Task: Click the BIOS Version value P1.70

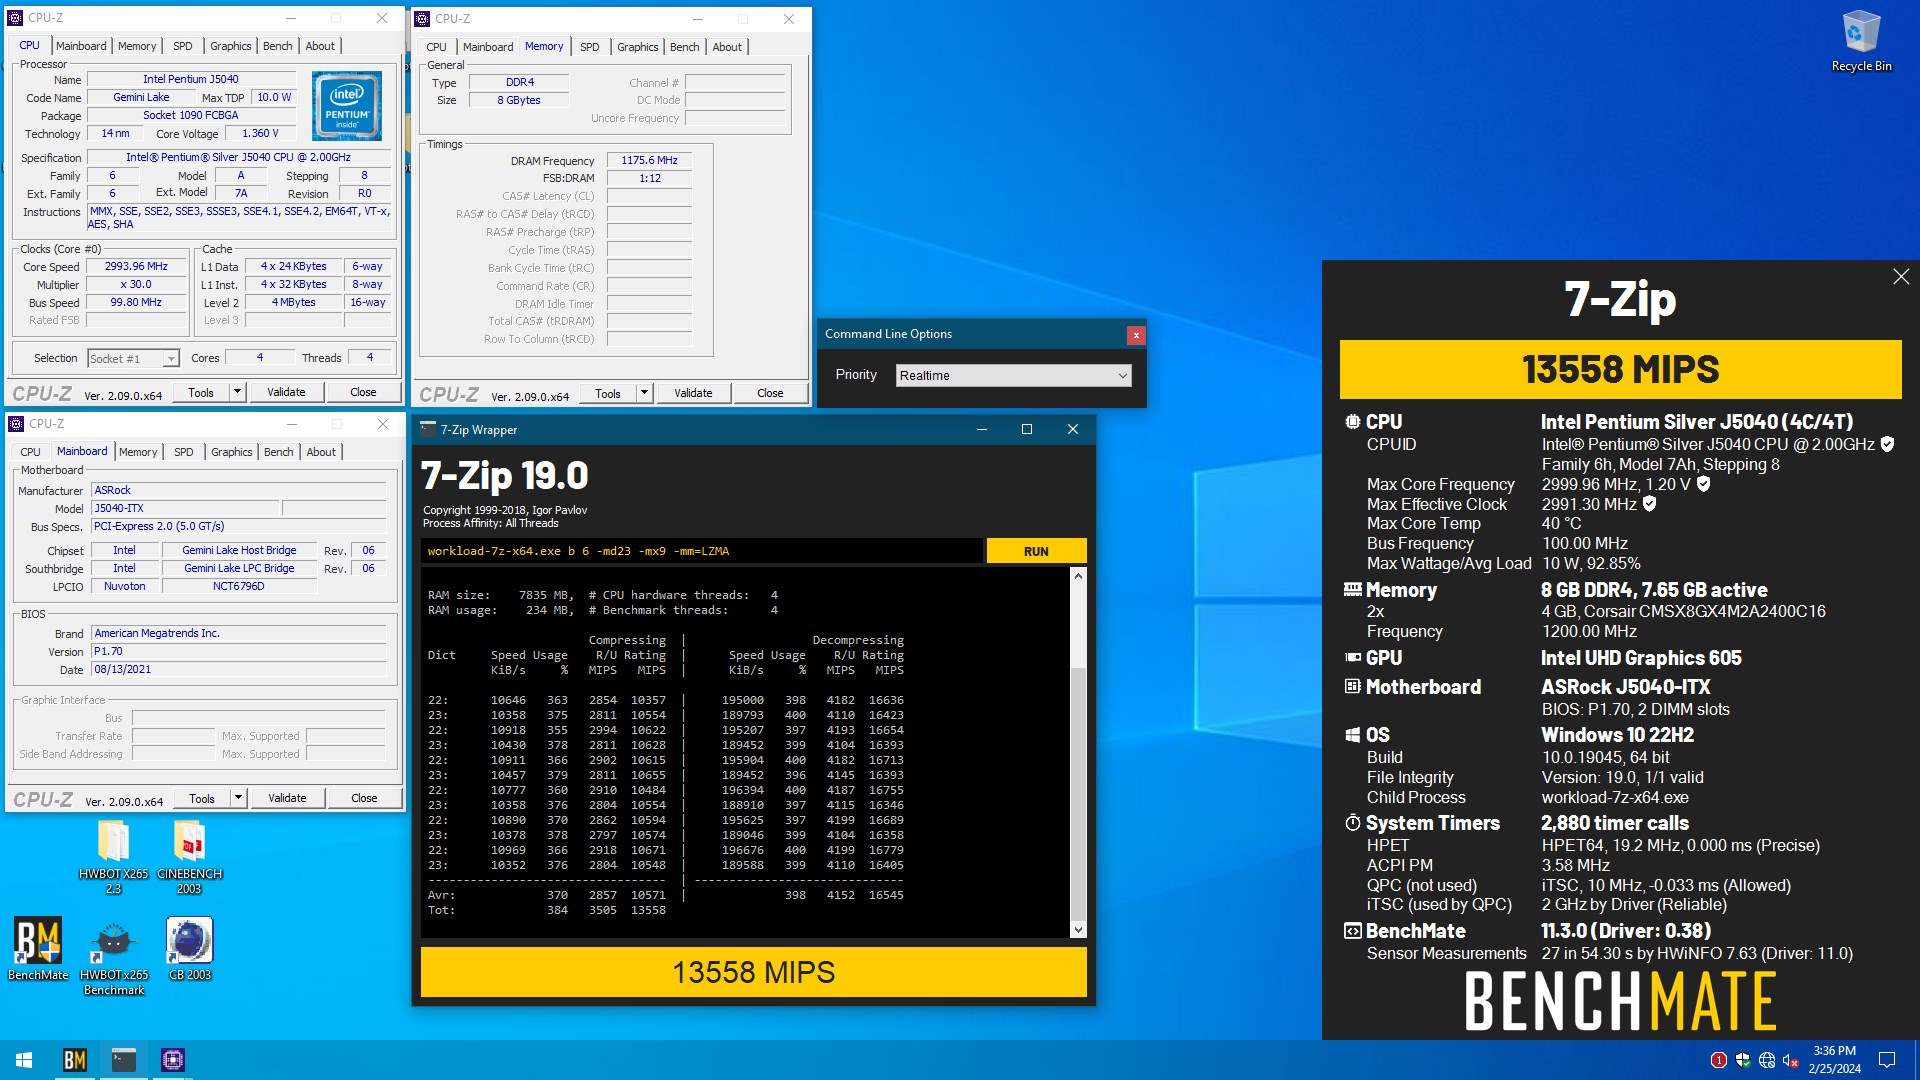Action: pyautogui.click(x=238, y=651)
